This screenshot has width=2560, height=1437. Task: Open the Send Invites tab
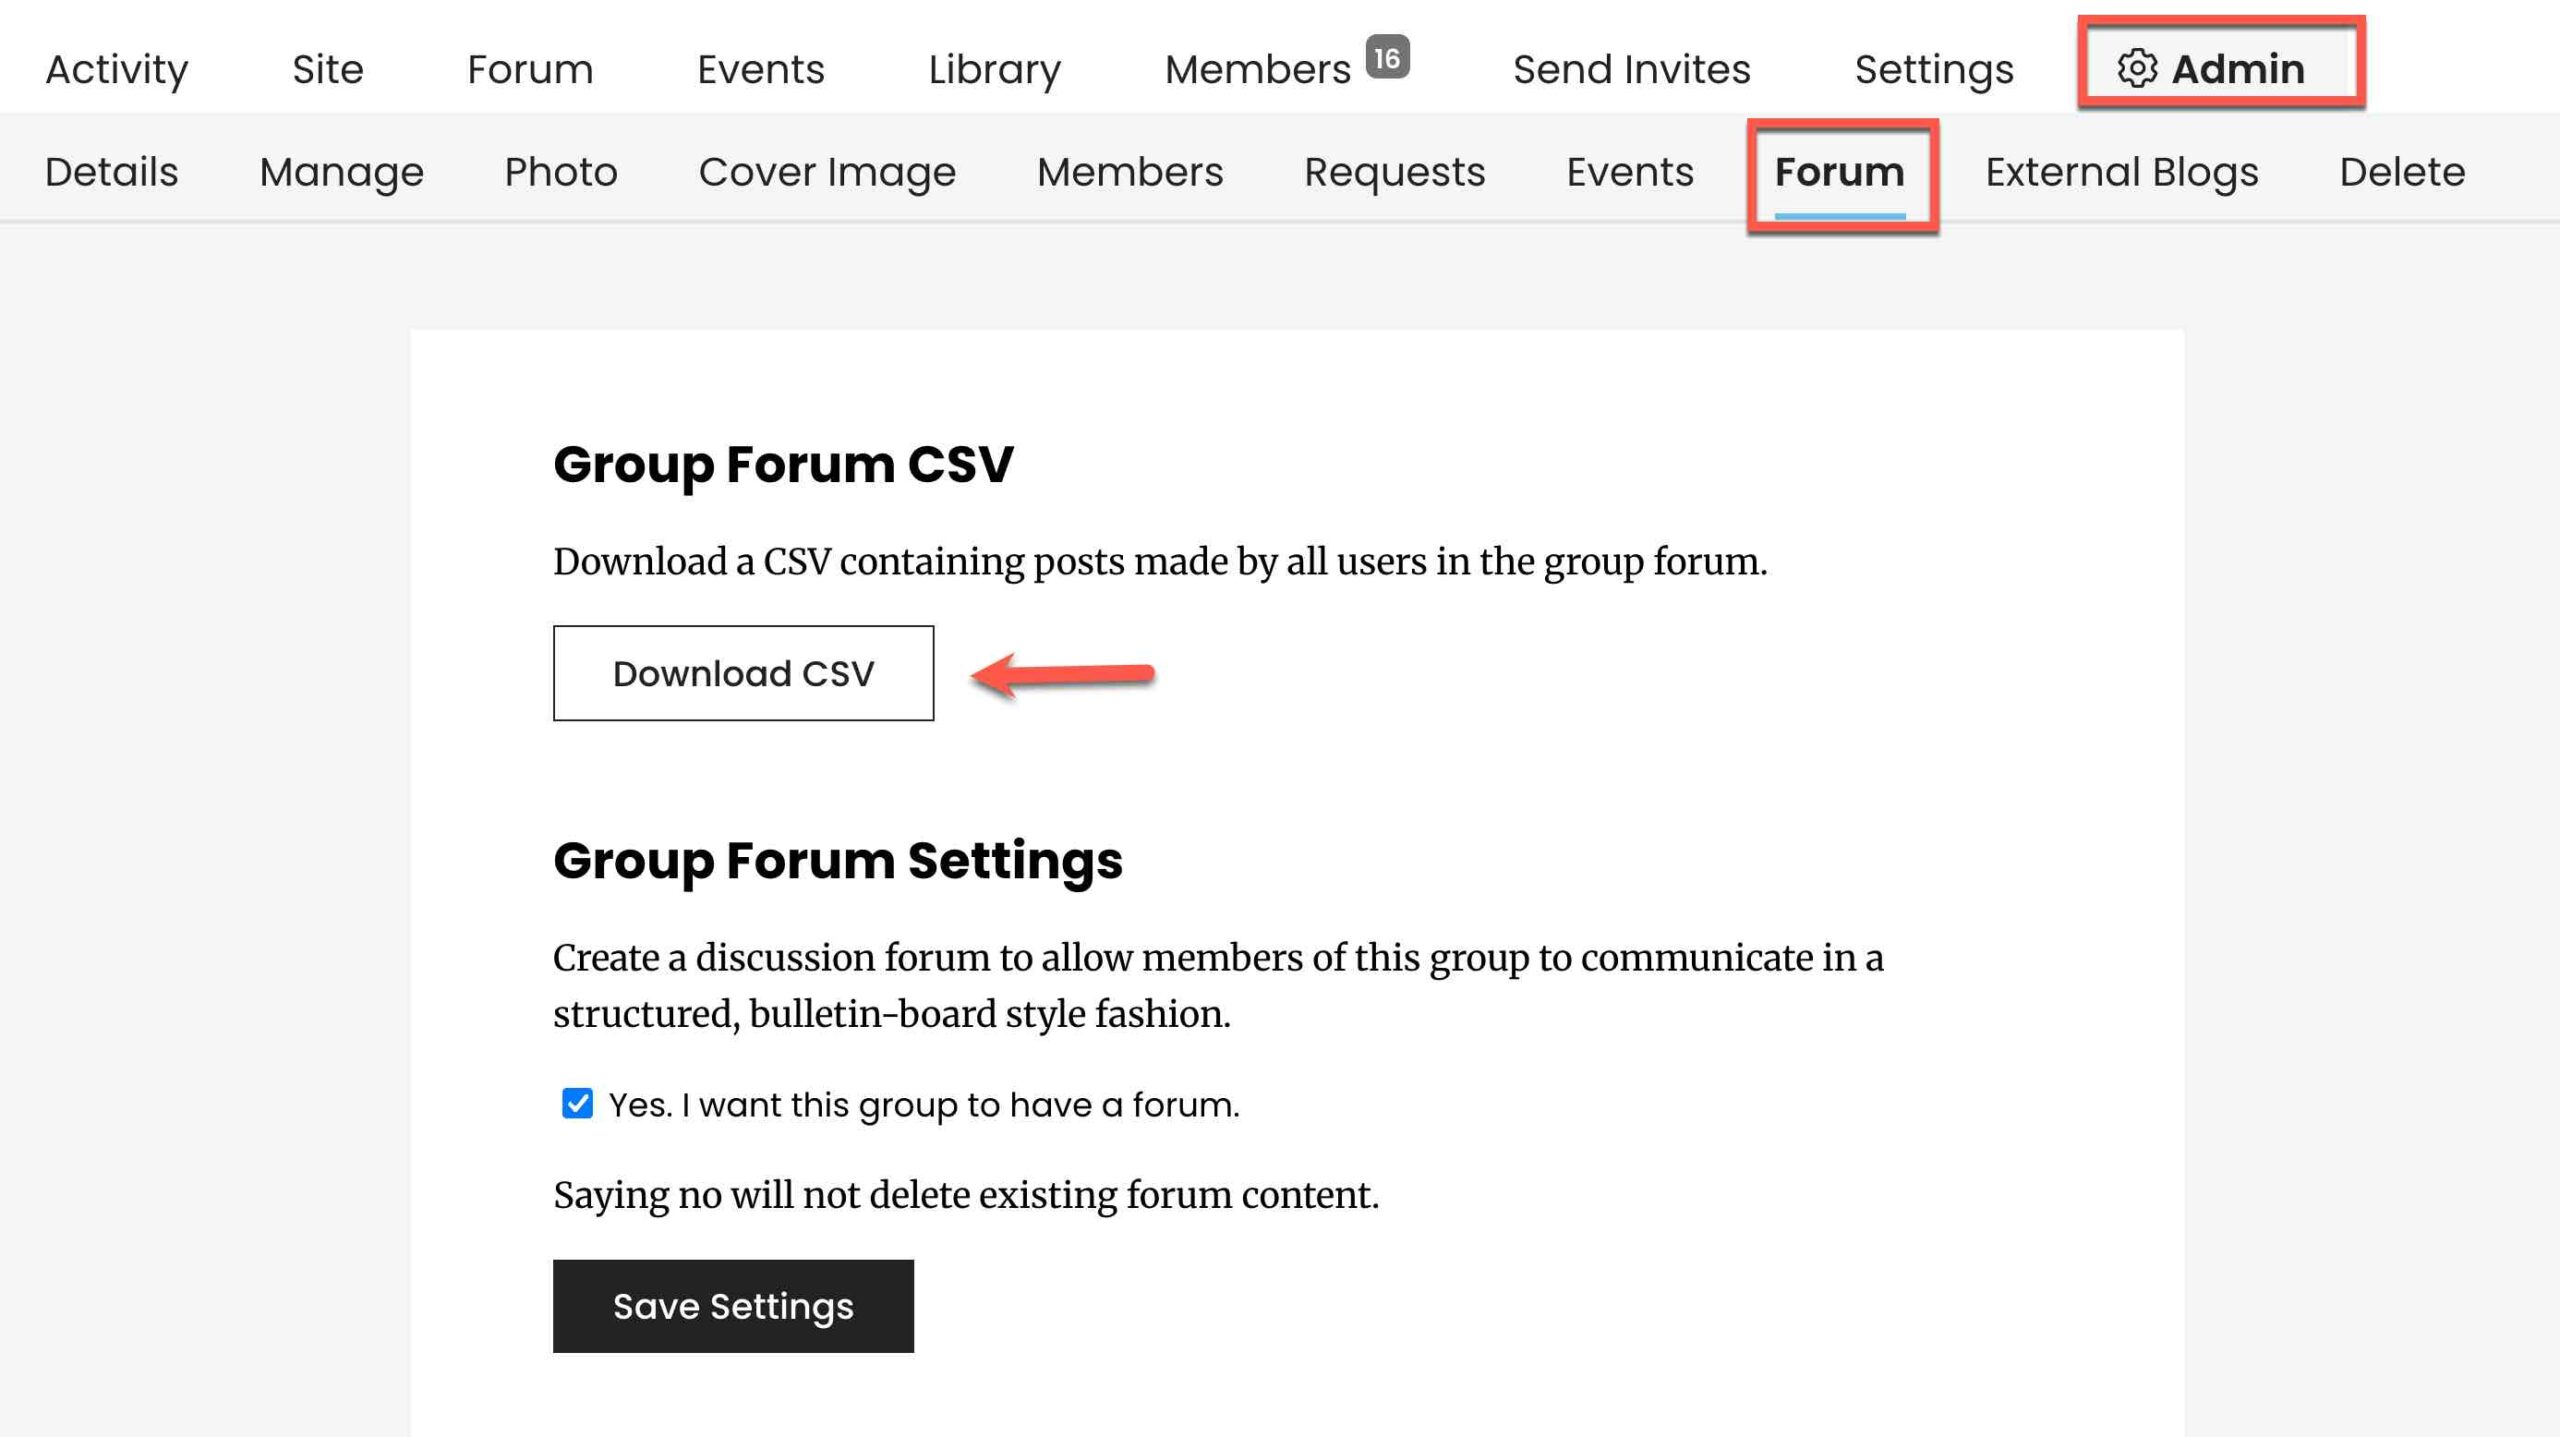click(1632, 69)
